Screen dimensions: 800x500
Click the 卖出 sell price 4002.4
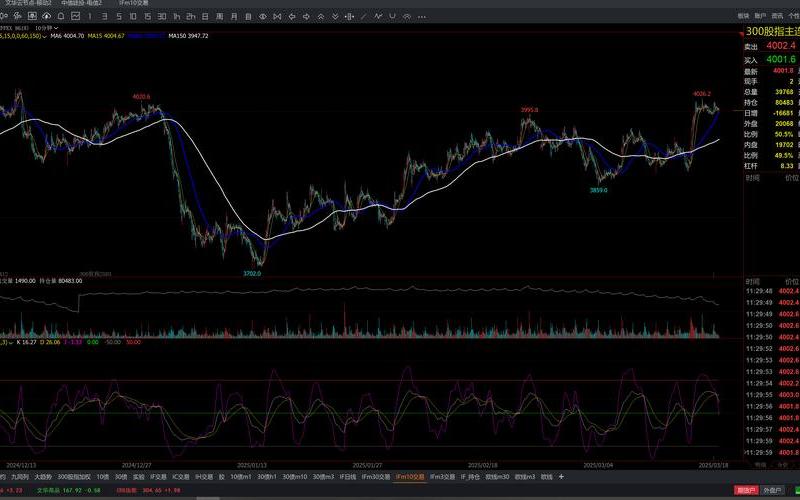coord(780,46)
